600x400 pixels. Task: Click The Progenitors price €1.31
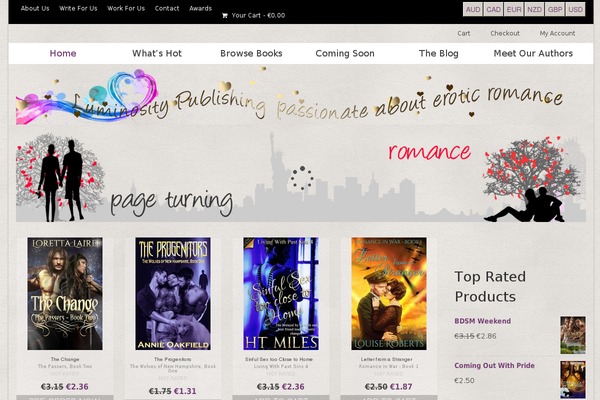pyautogui.click(x=185, y=391)
